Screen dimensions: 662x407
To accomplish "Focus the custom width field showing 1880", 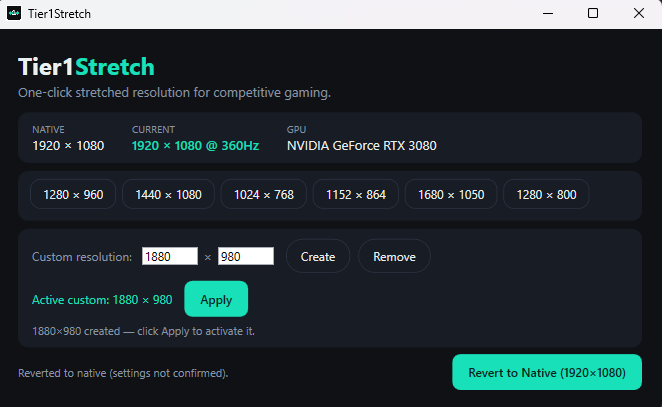I will pos(170,256).
